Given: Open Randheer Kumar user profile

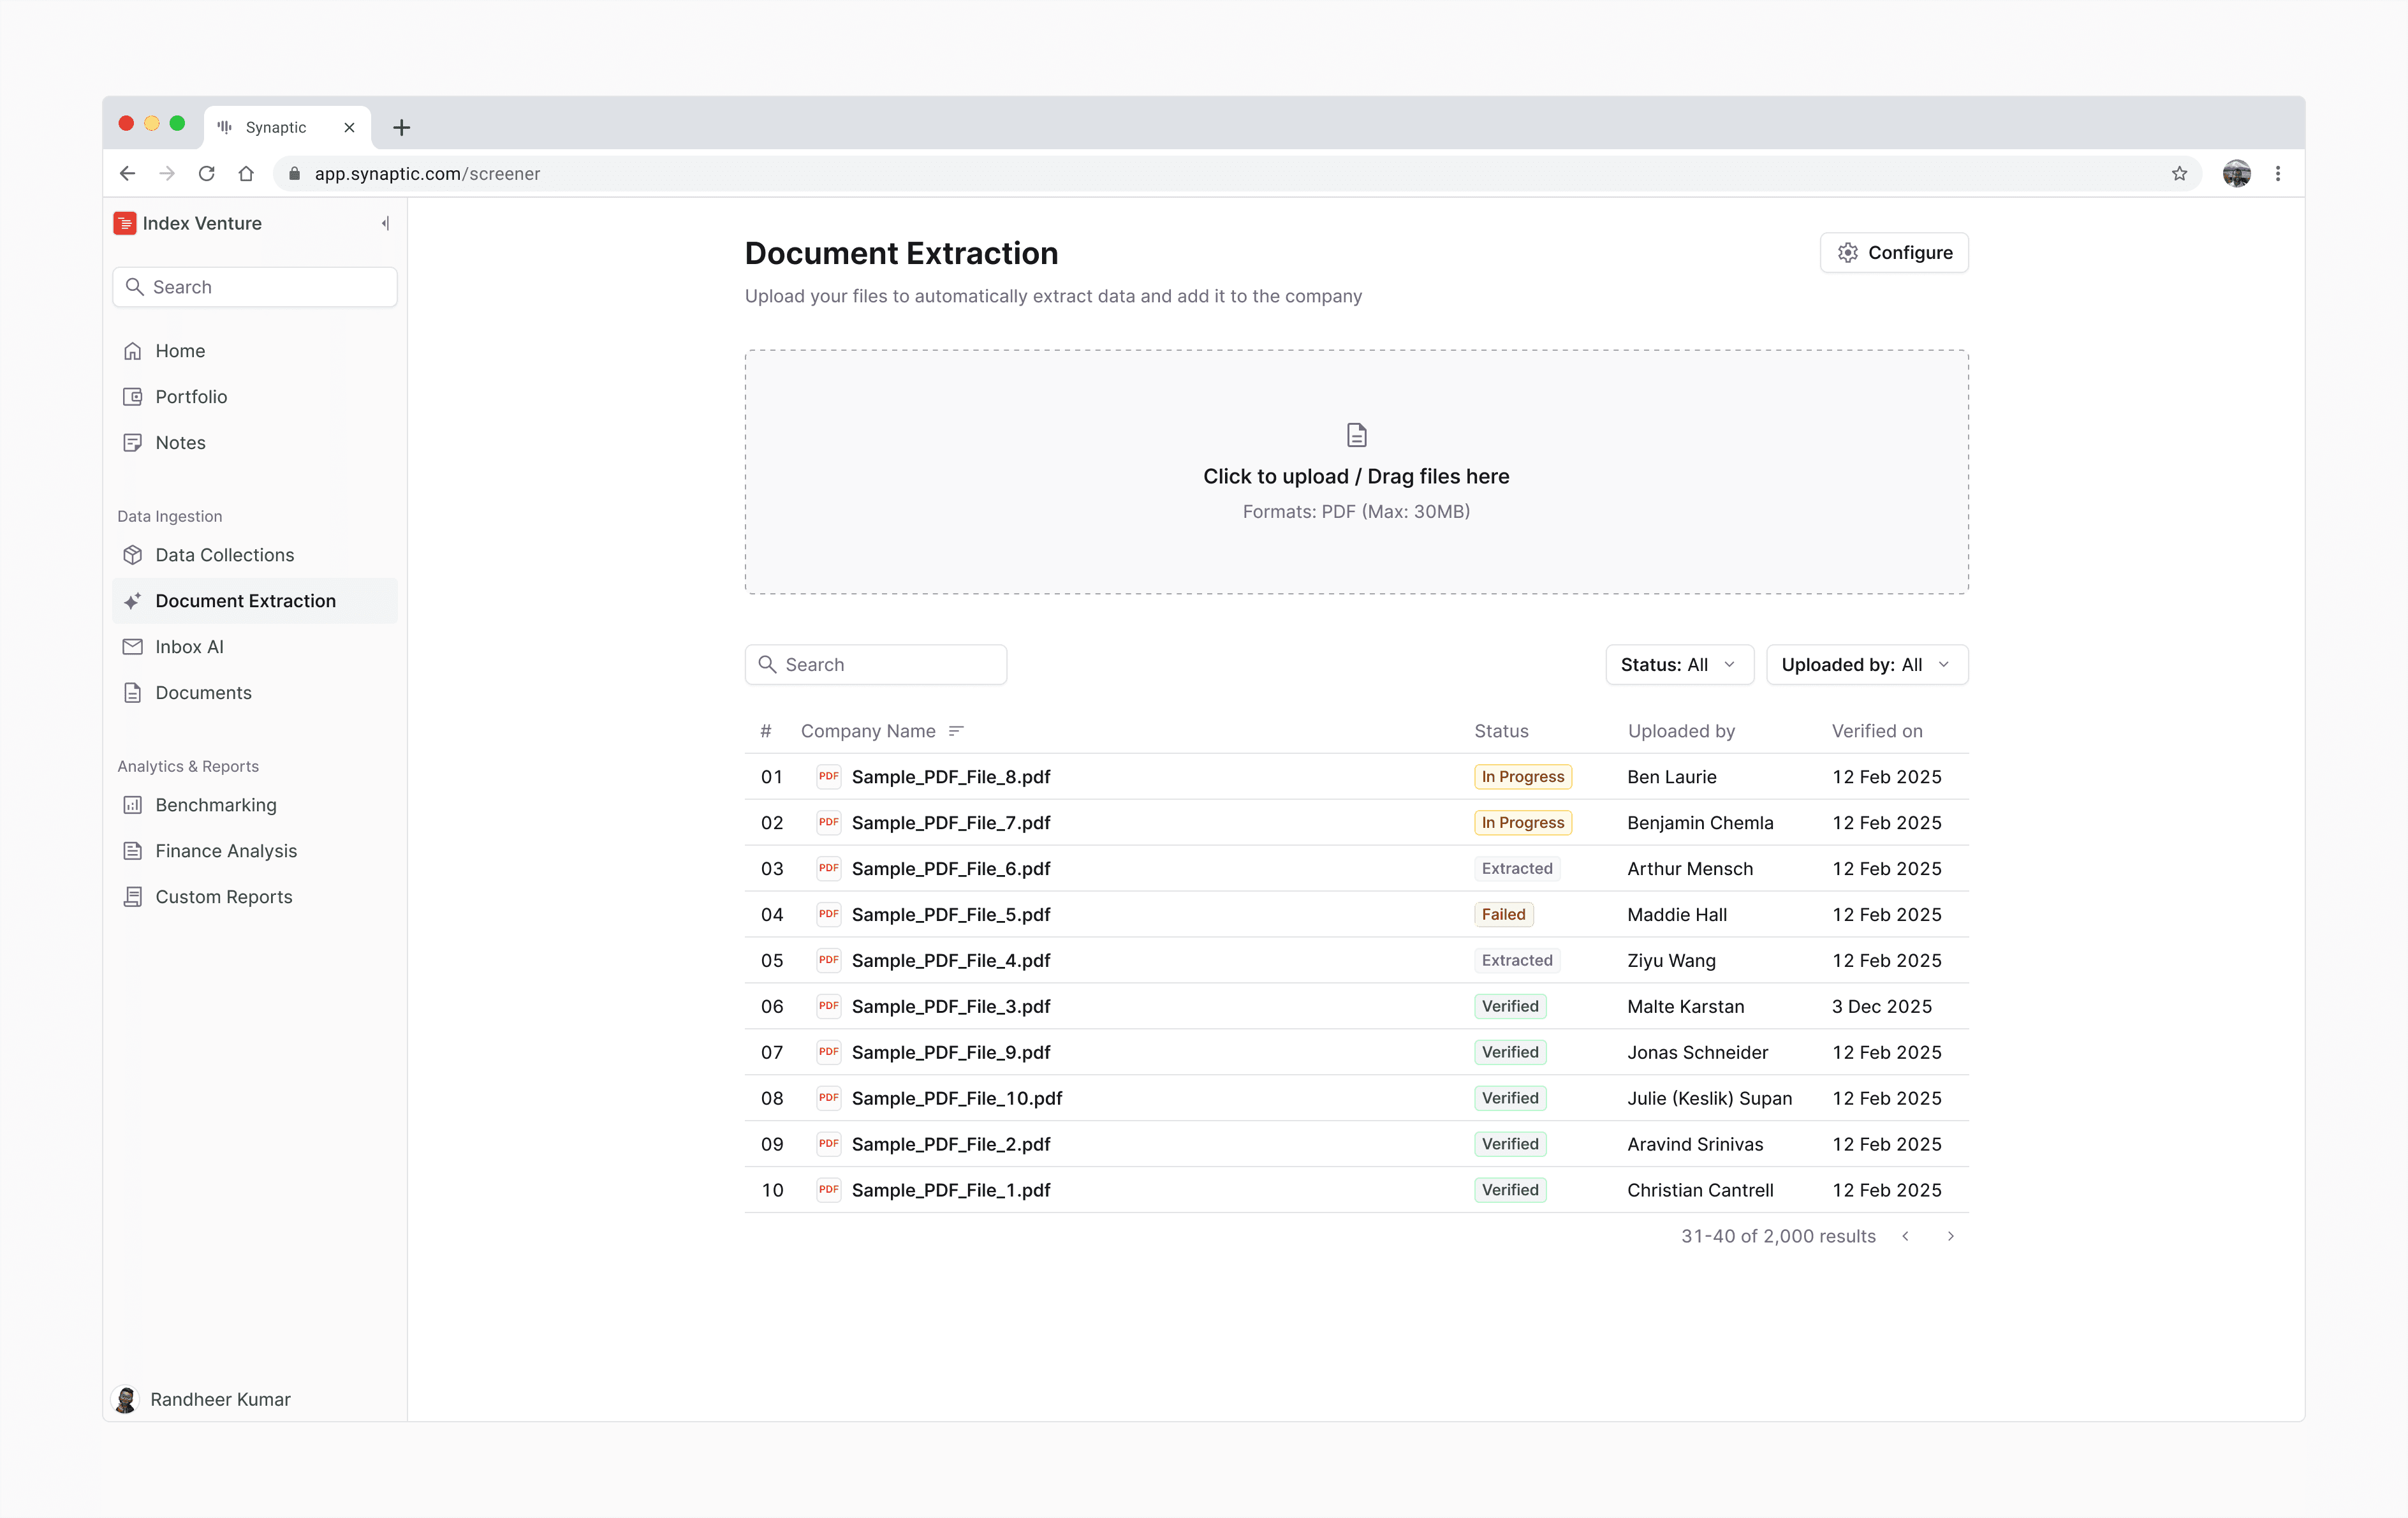Looking at the screenshot, I should [202, 1399].
